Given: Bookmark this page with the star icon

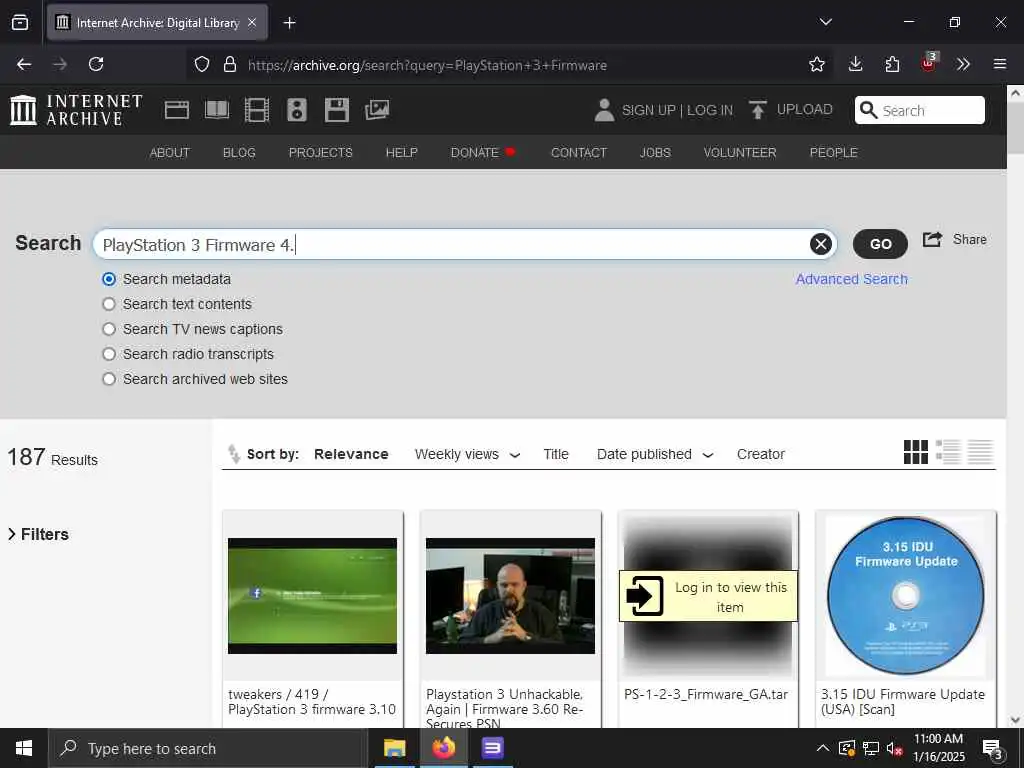Looking at the screenshot, I should pyautogui.click(x=816, y=64).
